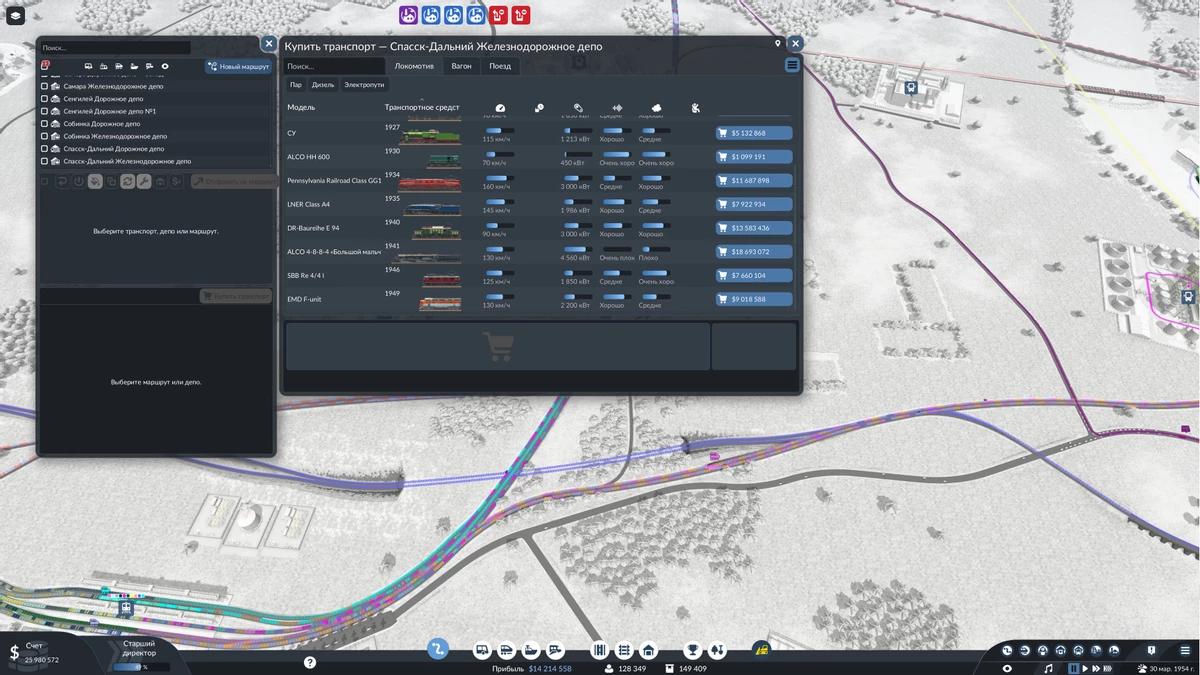Image resolution: width=1200 pixels, height=675 pixels.
Task: Buy EMD F-unit for $9 018 588
Action: (x=755, y=299)
